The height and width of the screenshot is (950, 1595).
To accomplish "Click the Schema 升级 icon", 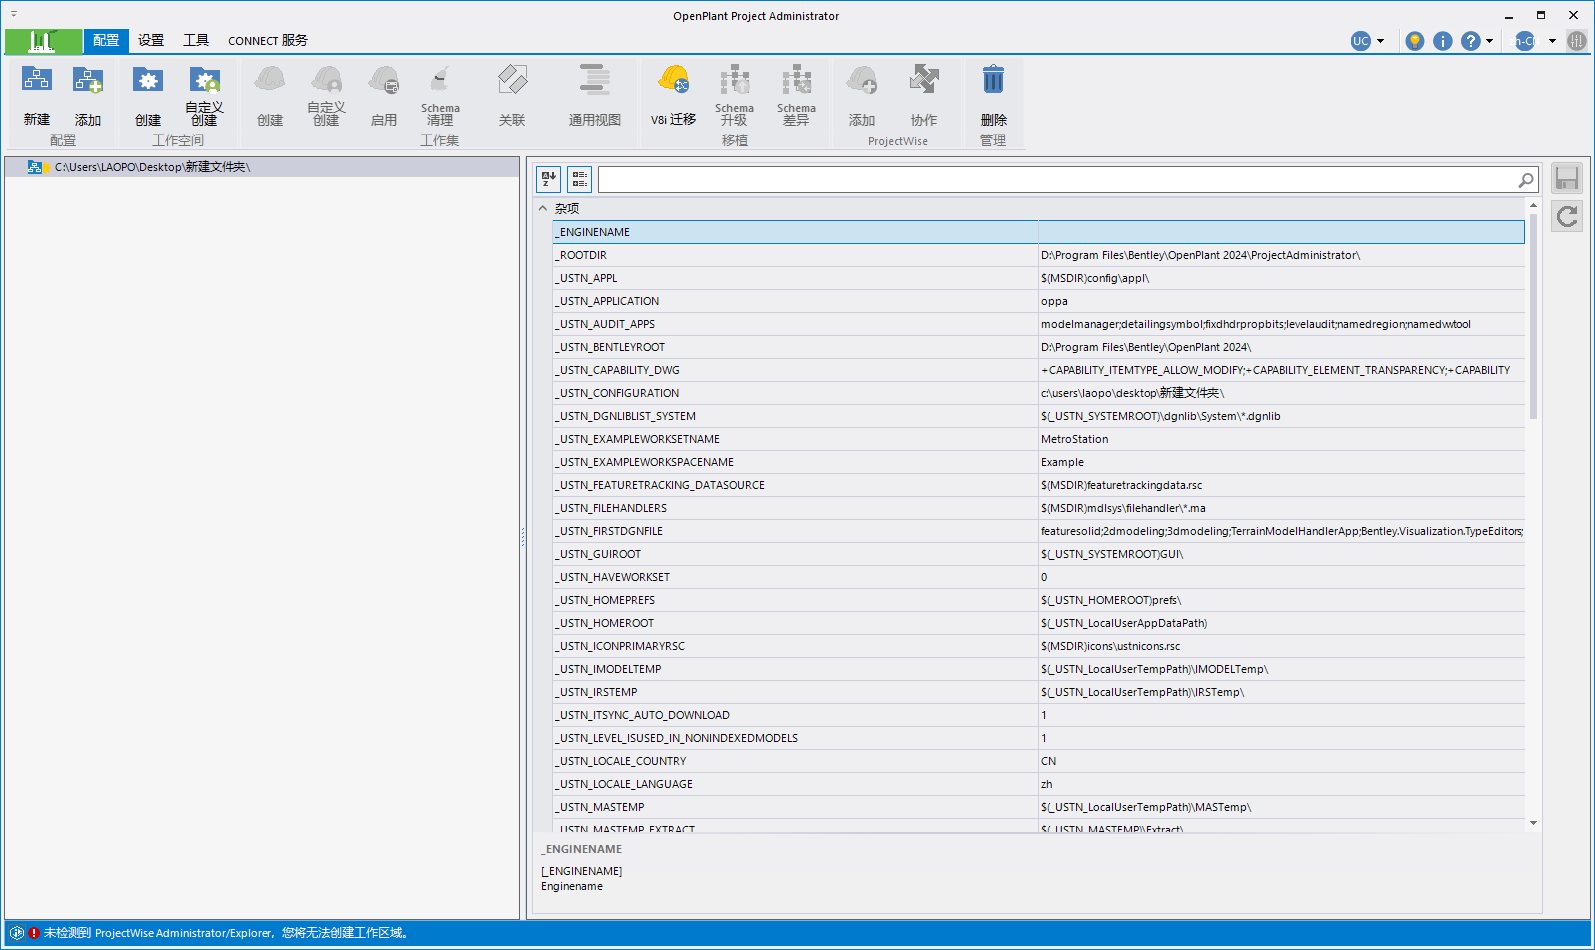I will (x=735, y=80).
